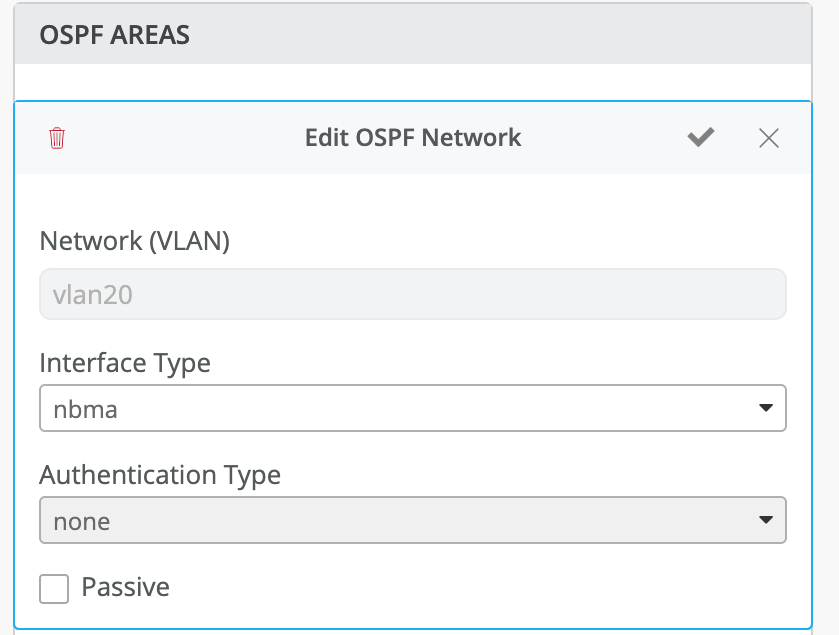Click the none authentication value

point(82,521)
